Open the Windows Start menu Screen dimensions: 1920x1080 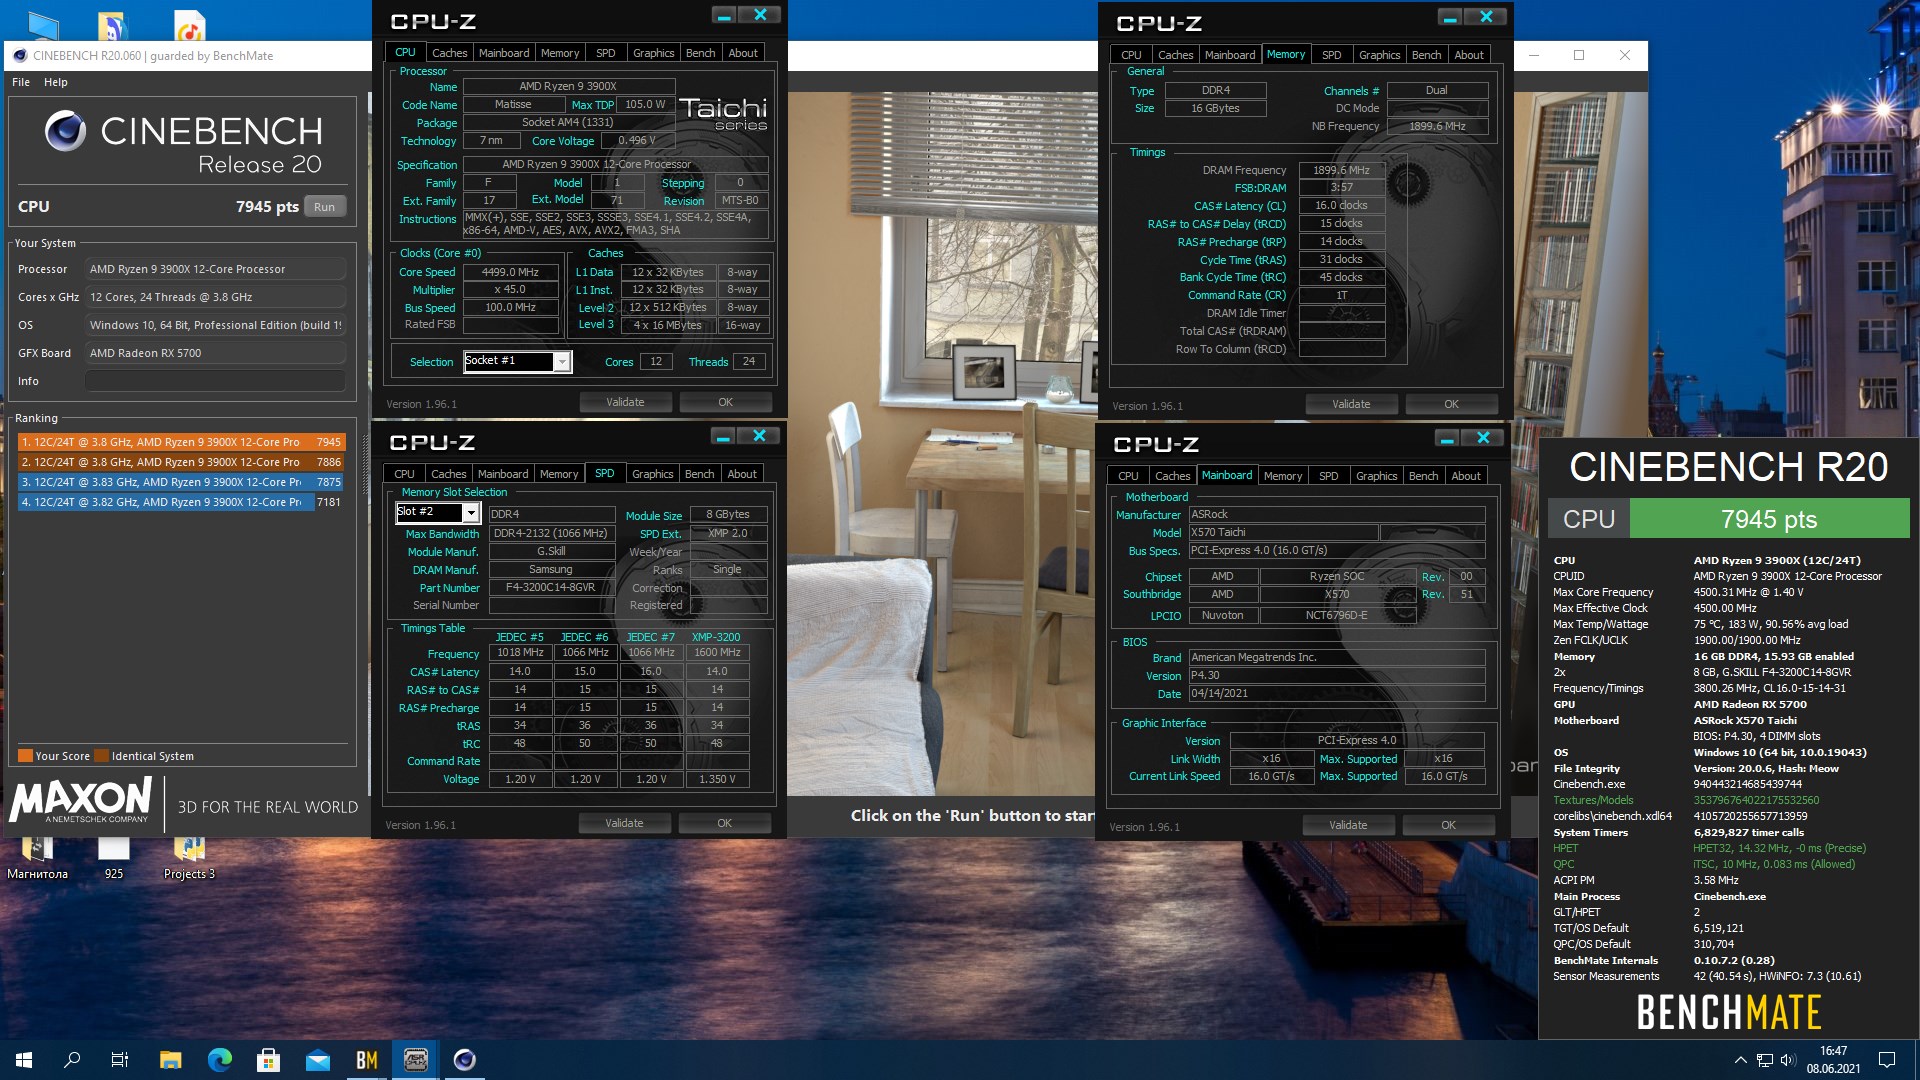pos(24,1060)
